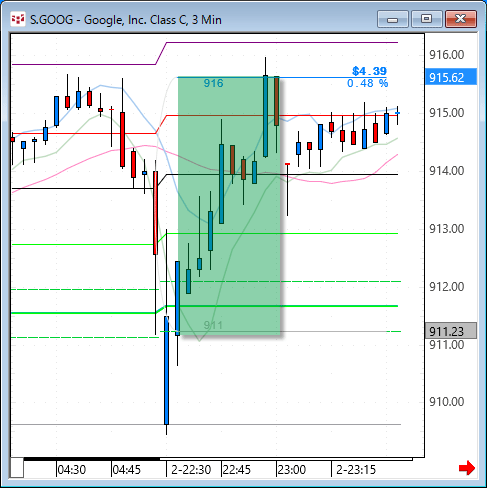Click the 2-23:15 time axis label

(356, 470)
